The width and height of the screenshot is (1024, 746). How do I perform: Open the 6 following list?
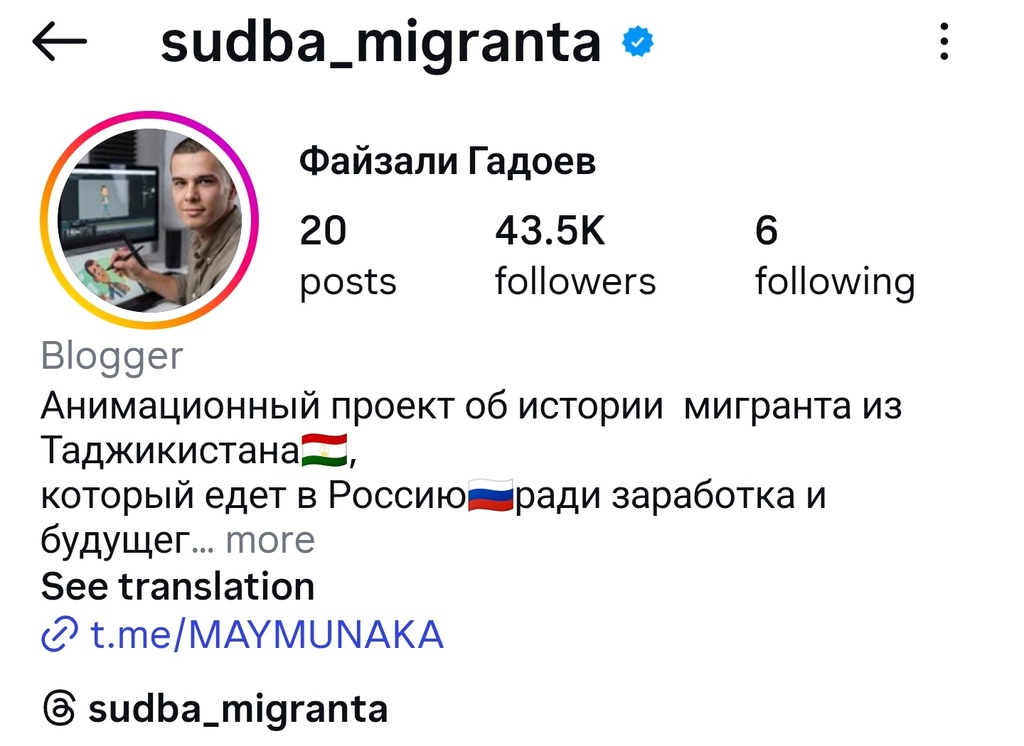coord(834,256)
